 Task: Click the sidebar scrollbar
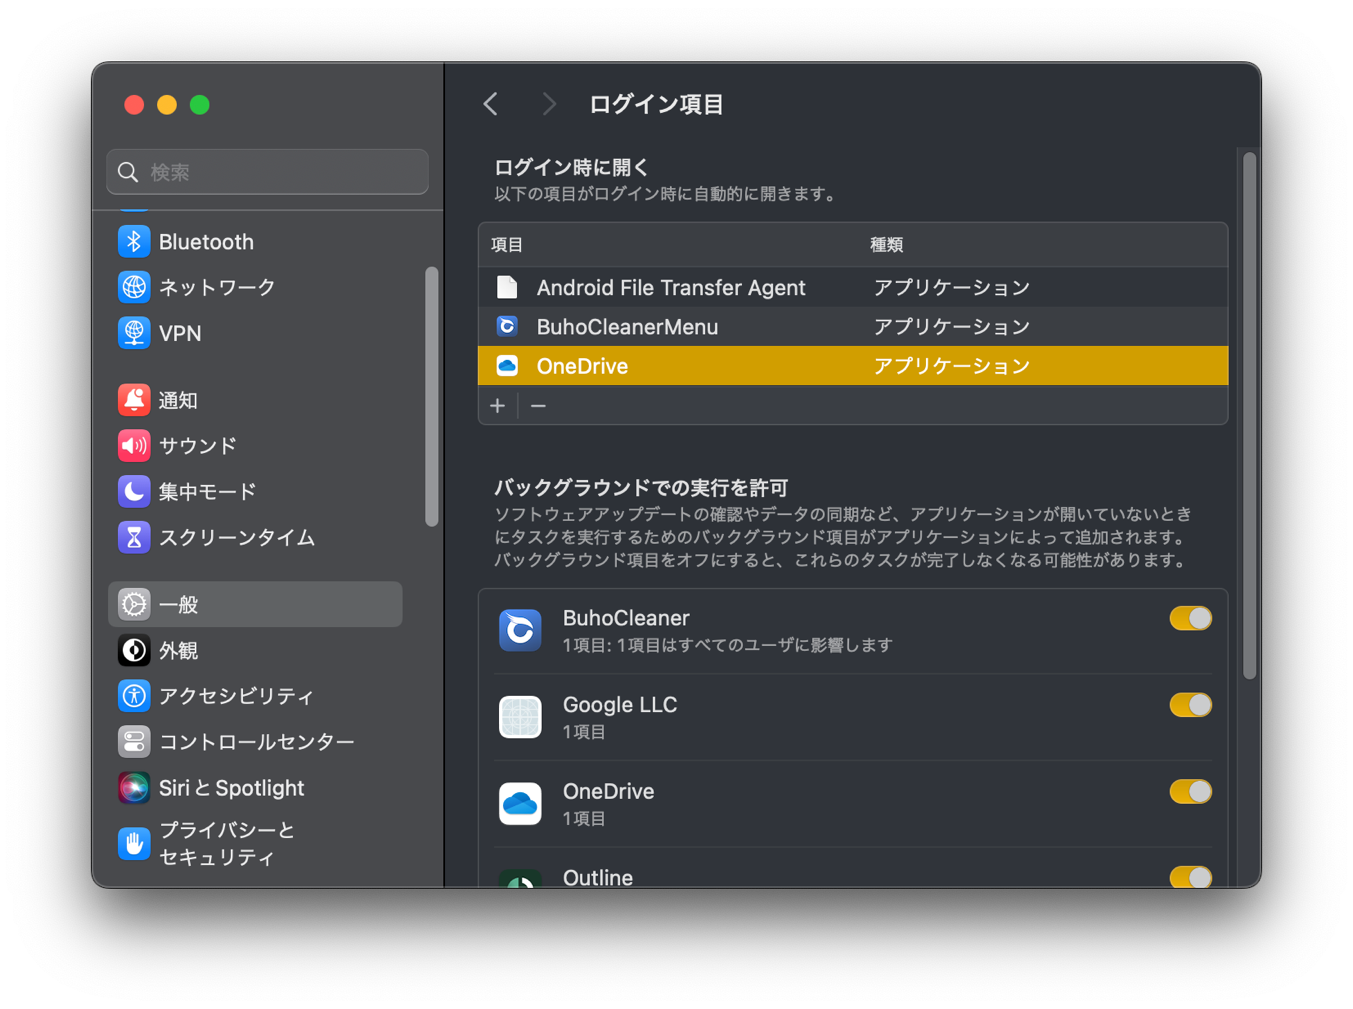pyautogui.click(x=431, y=396)
